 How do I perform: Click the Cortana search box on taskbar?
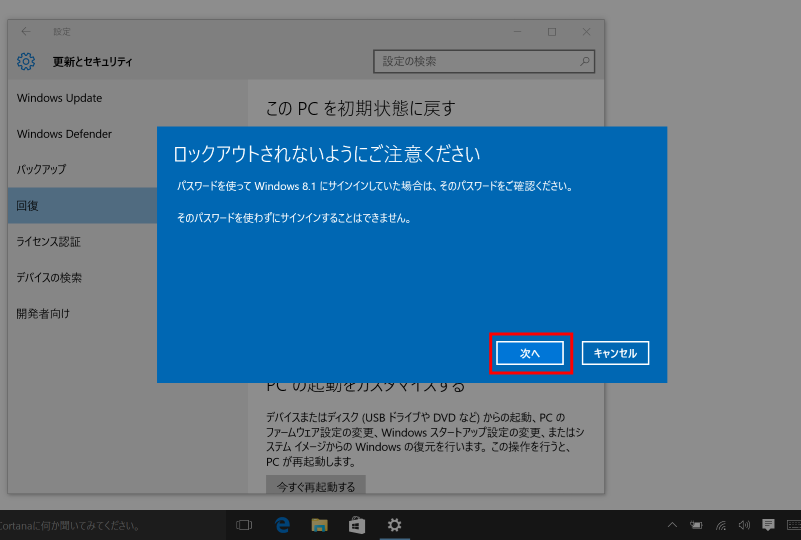point(112,525)
